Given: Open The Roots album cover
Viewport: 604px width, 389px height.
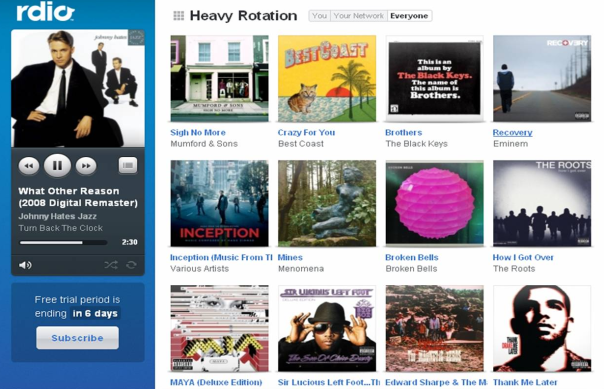Looking at the screenshot, I should [542, 203].
